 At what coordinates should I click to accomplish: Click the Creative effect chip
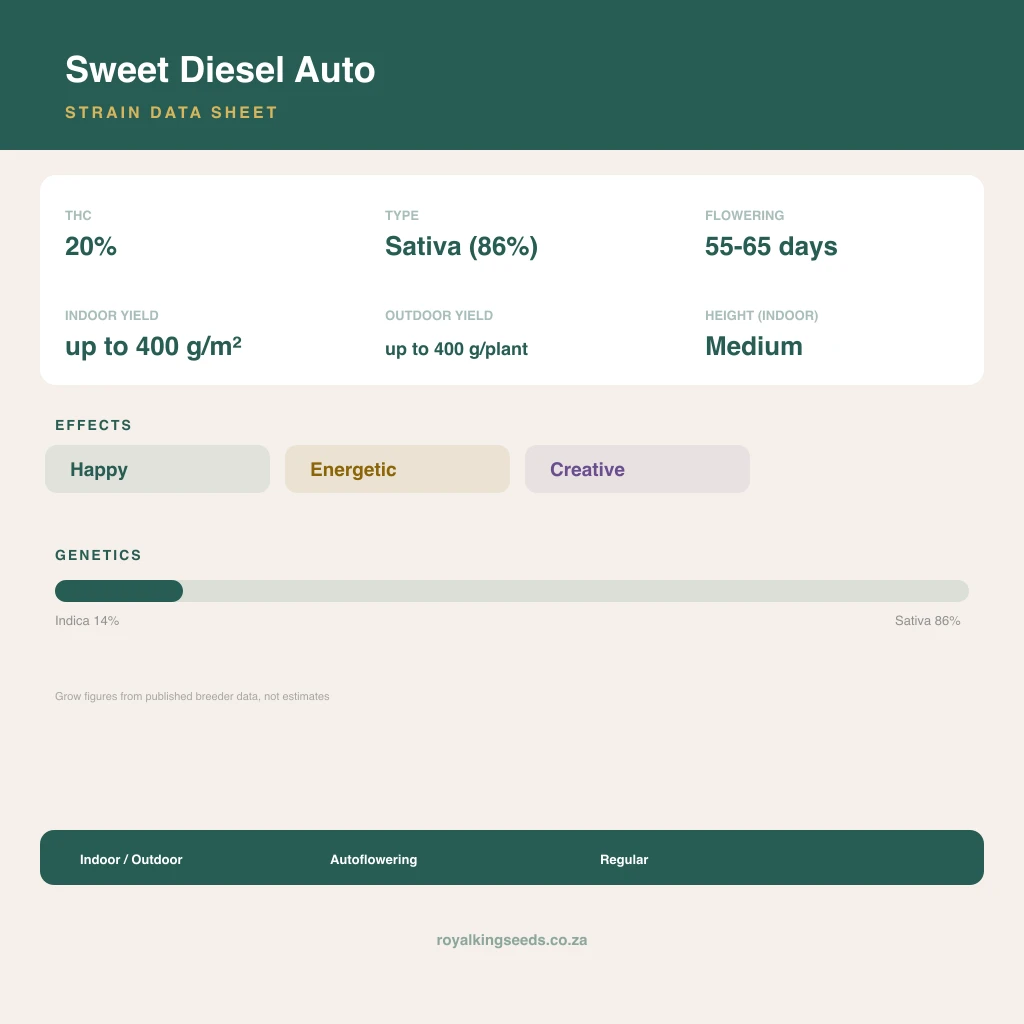click(x=637, y=469)
